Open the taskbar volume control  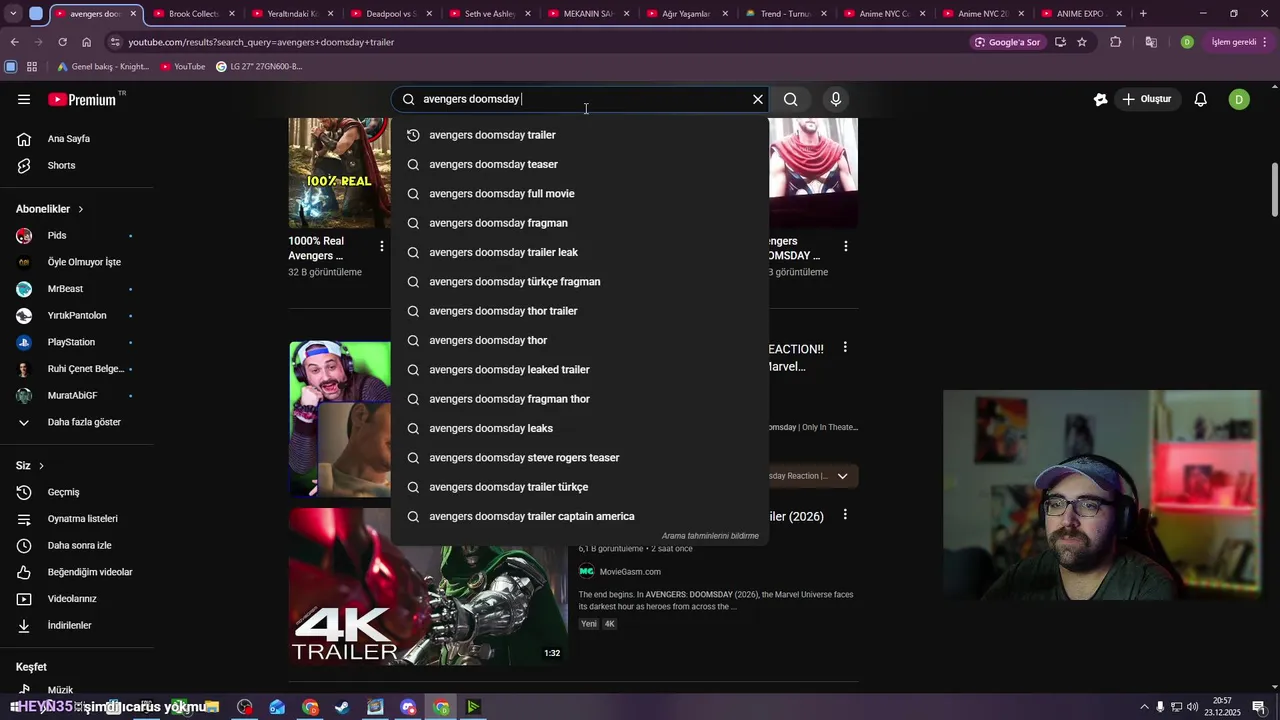pos(1193,708)
